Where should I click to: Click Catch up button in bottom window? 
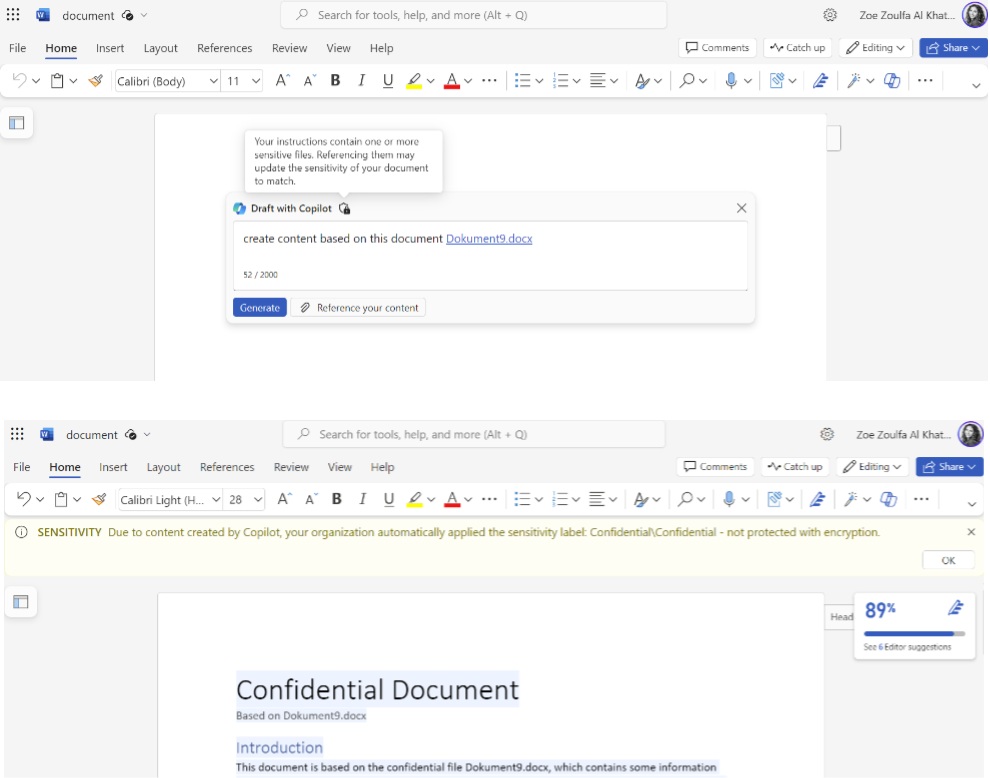tap(796, 467)
